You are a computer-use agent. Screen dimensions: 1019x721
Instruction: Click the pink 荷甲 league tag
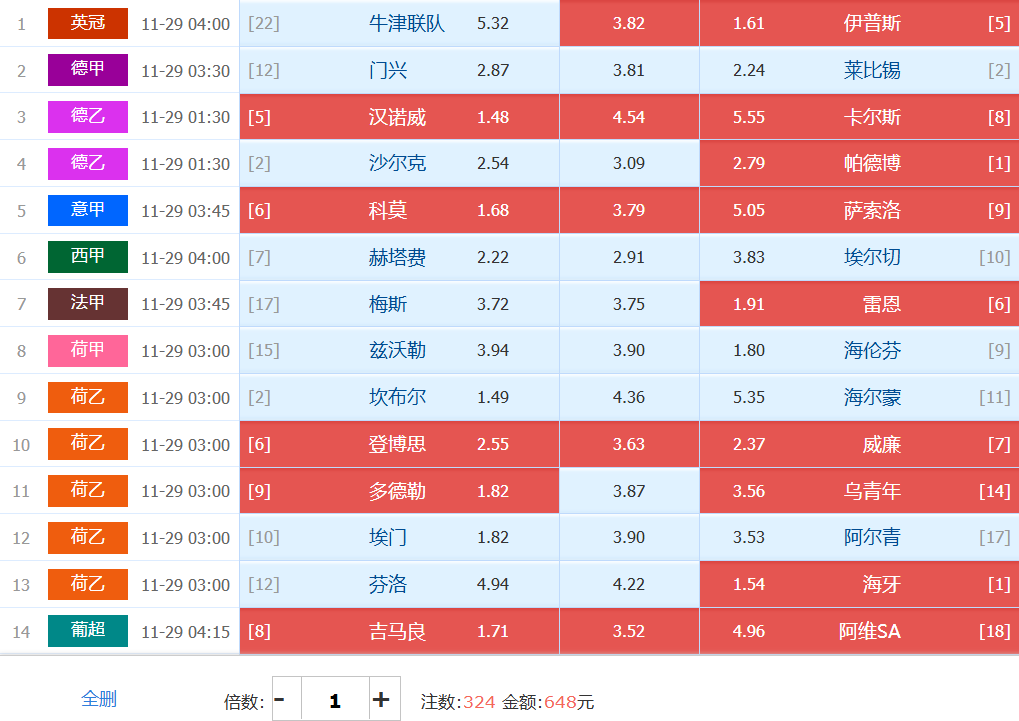tap(88, 351)
